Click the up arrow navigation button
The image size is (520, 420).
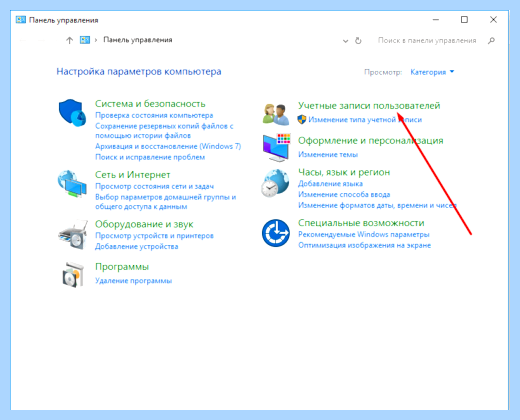tap(69, 40)
